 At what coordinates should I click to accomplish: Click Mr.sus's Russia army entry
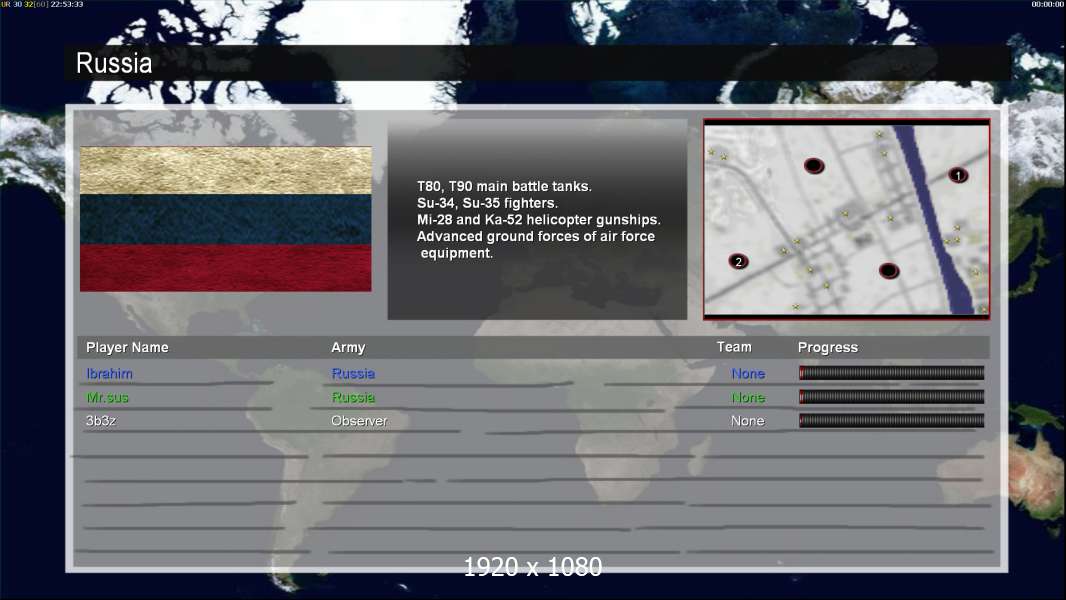(x=353, y=398)
